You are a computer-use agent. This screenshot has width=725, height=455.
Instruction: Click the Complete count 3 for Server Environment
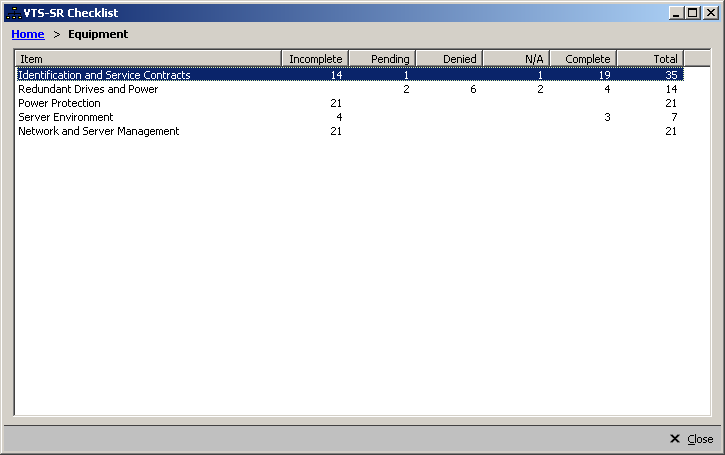[607, 117]
